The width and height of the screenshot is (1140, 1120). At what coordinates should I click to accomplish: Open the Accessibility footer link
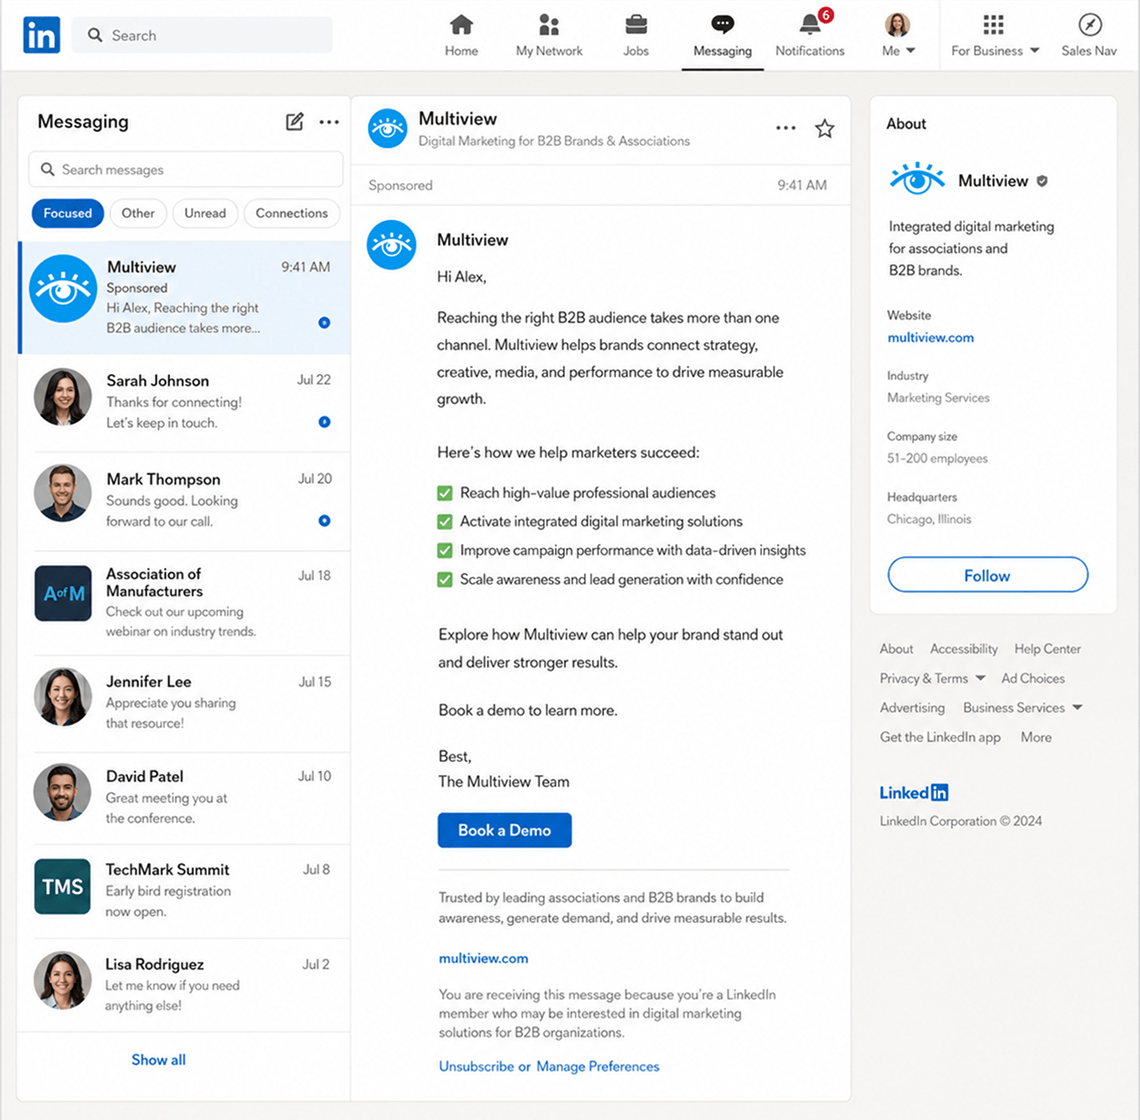tap(963, 649)
